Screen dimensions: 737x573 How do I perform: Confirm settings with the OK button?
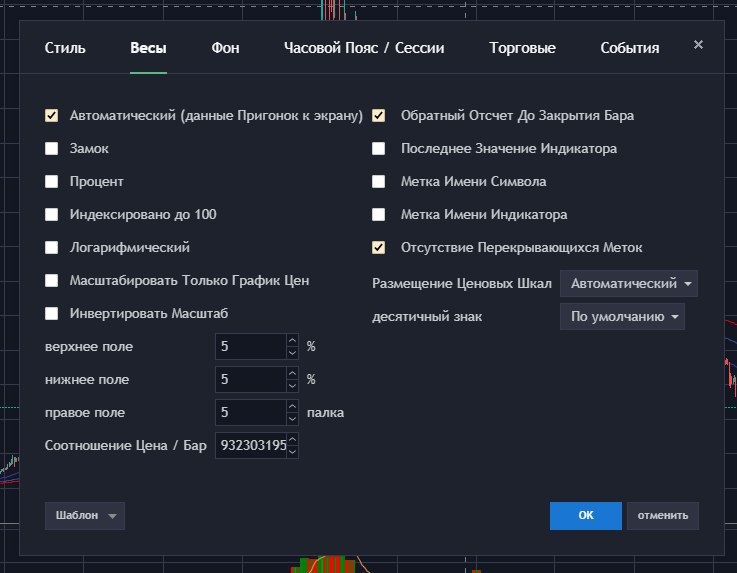tap(586, 516)
